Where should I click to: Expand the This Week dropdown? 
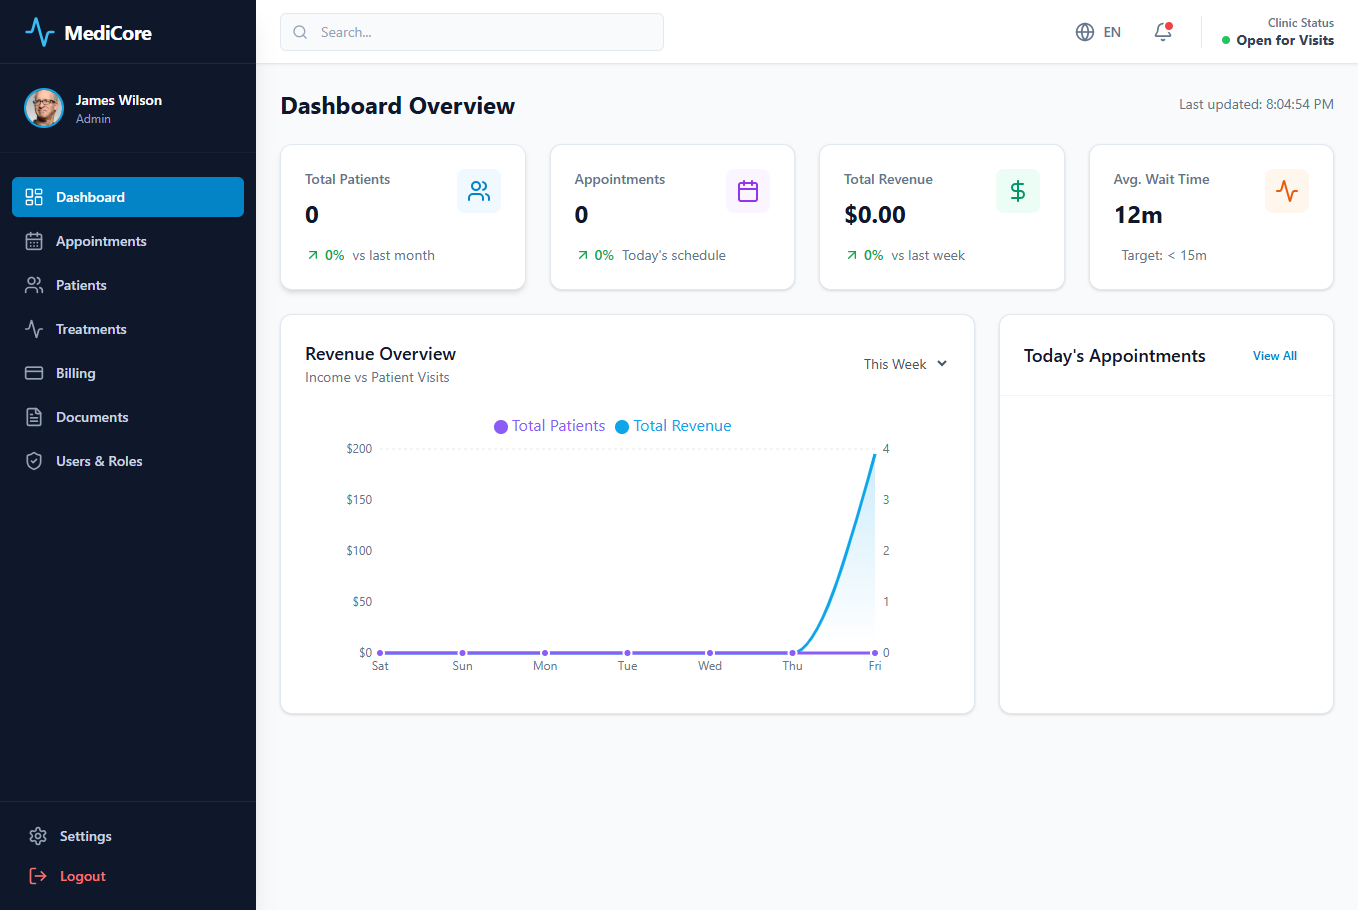point(905,364)
